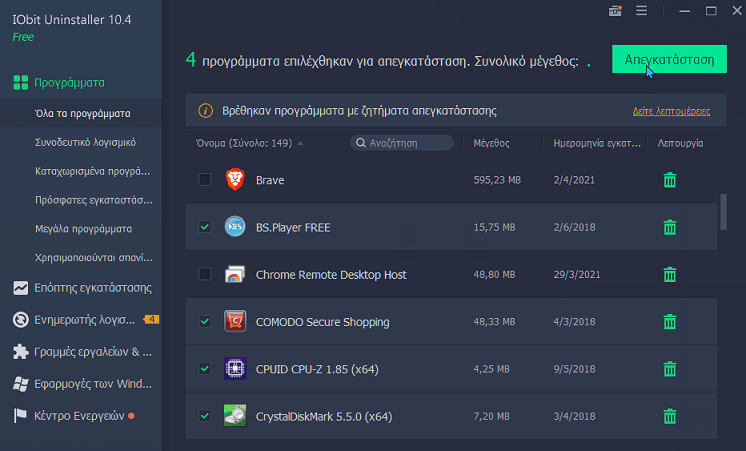Enable the Chrome Remote Desktop Host checkbox
The width and height of the screenshot is (746, 451).
coord(205,274)
